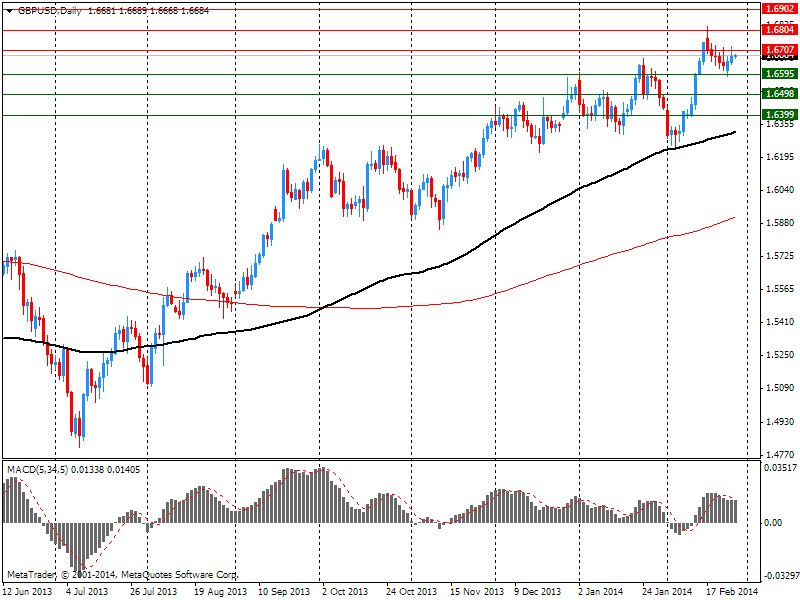The width and height of the screenshot is (800, 600).
Task: Click the 0.00 level on MACD scale
Action: (x=773, y=523)
